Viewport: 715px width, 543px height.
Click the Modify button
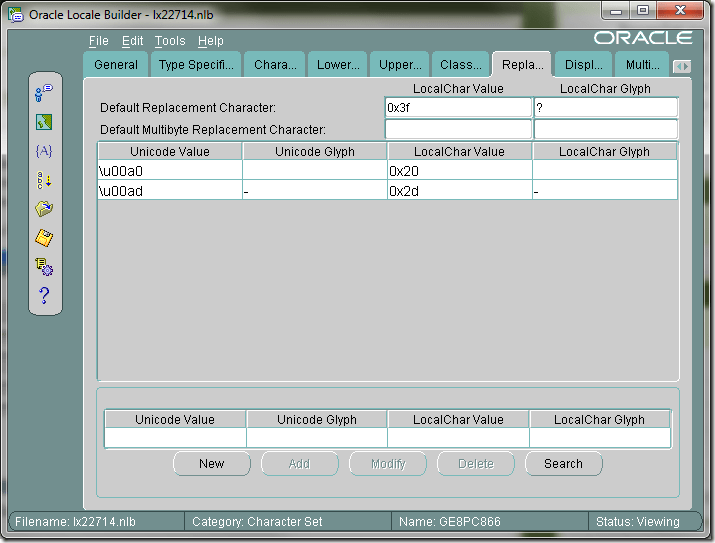click(388, 464)
